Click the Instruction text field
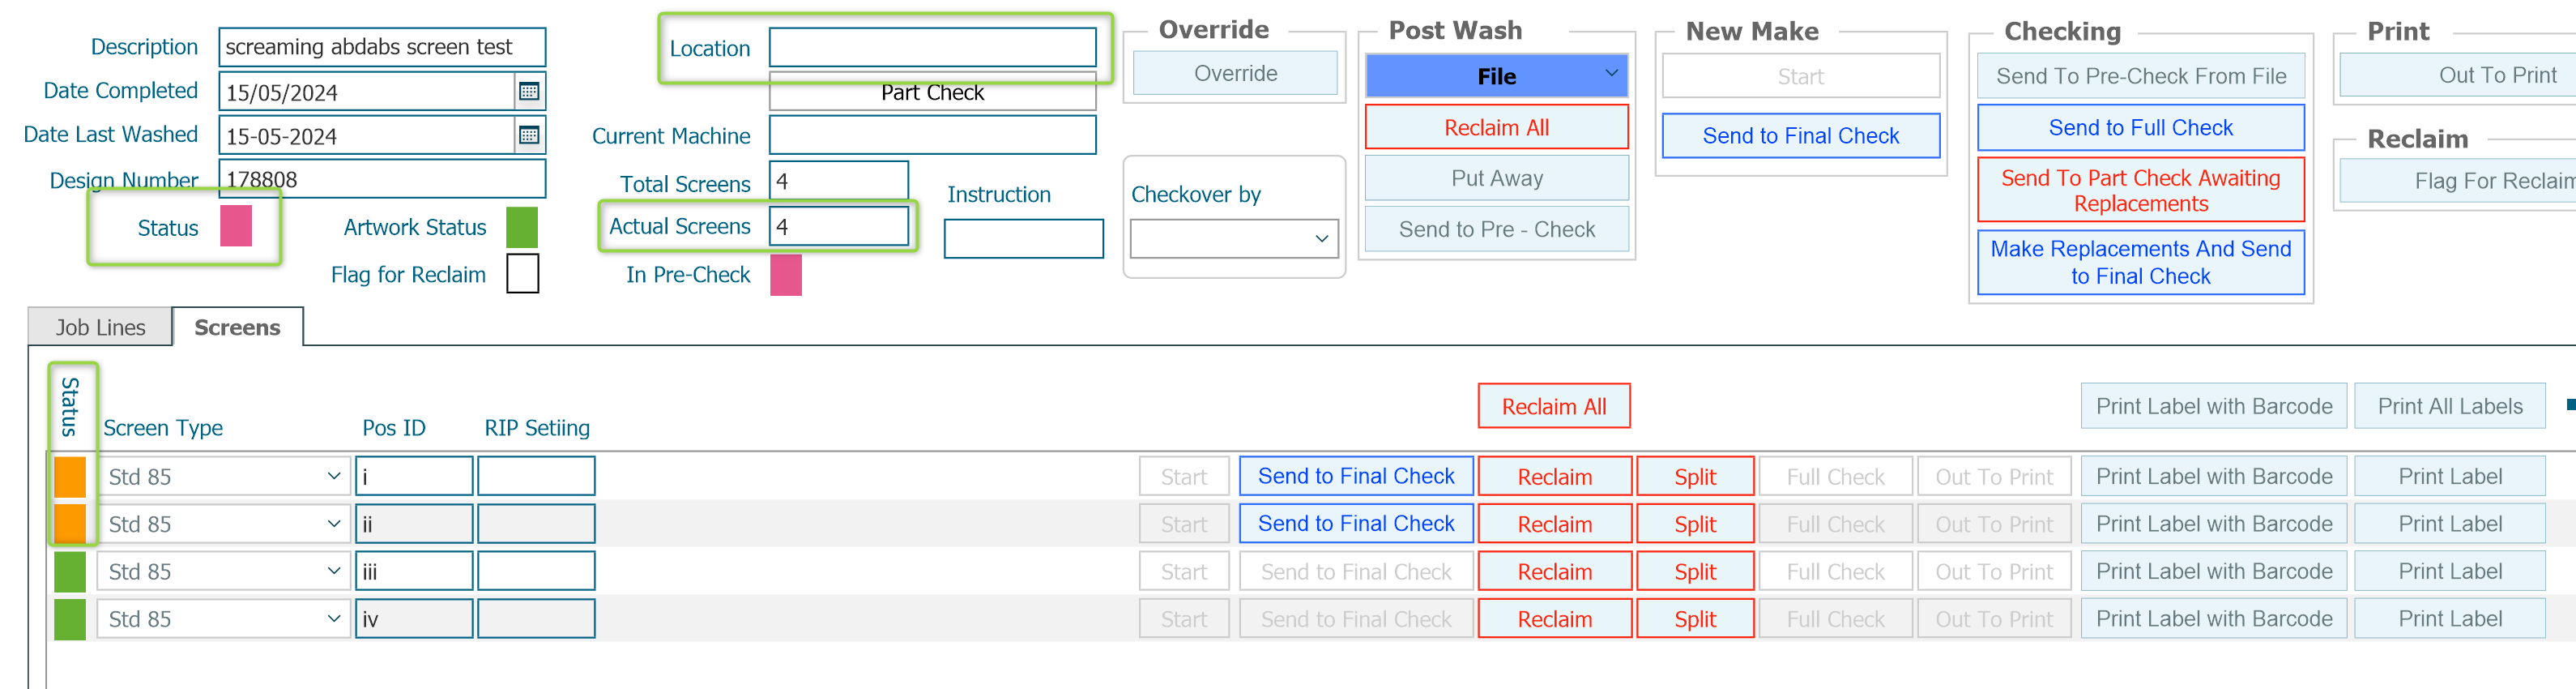 pos(1023,239)
